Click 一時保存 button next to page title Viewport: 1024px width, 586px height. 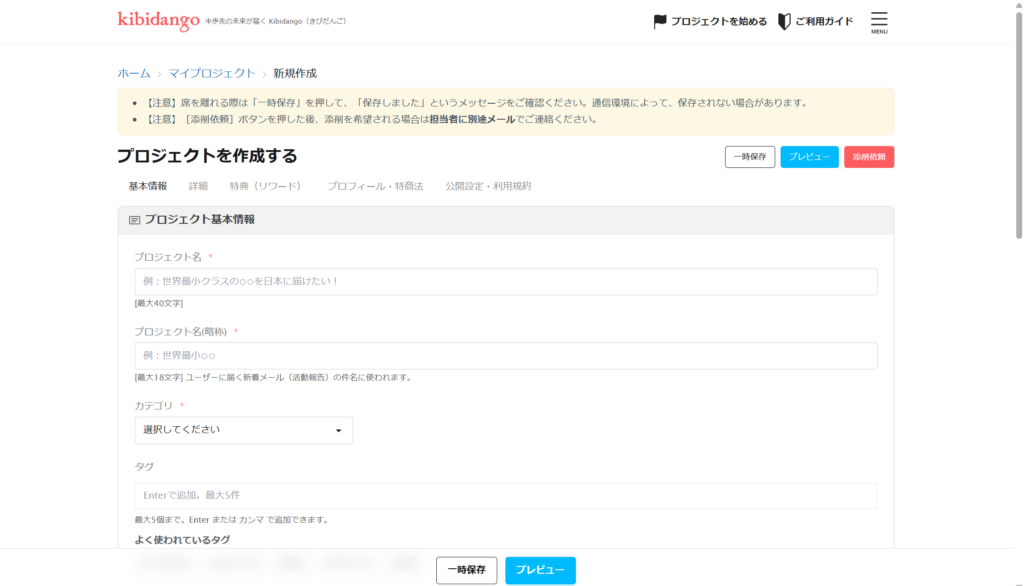749,157
